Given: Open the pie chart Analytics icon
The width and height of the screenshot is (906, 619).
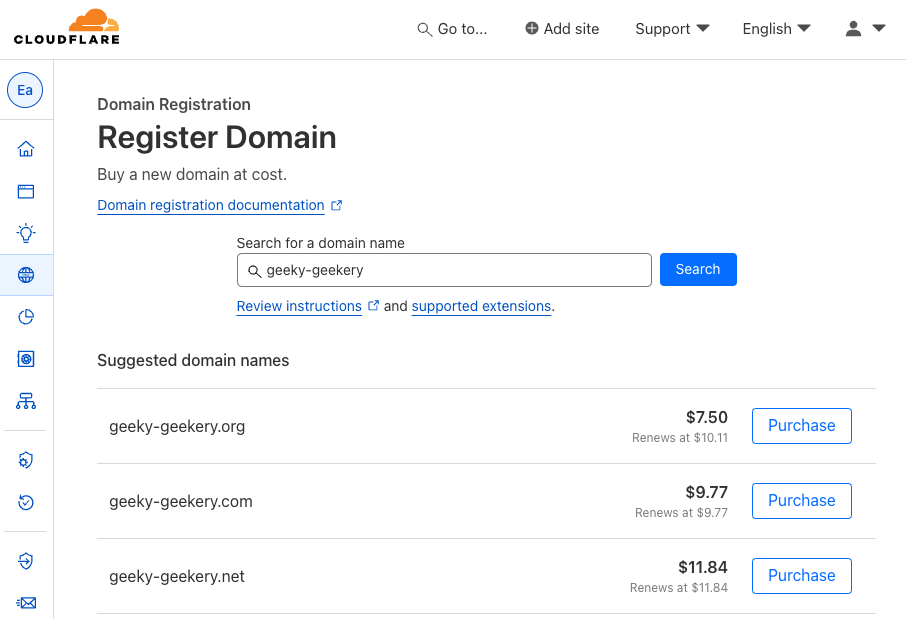Looking at the screenshot, I should tap(26, 317).
